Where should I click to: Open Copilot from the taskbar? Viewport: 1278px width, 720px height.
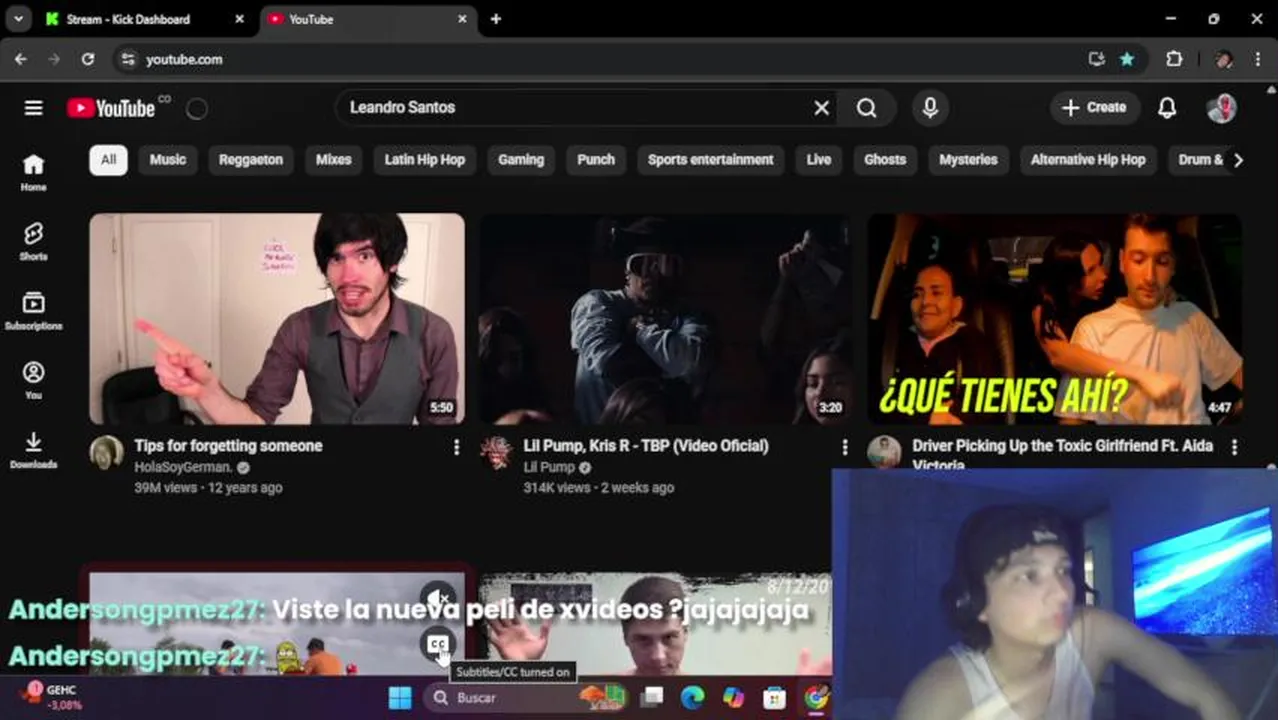tap(733, 698)
